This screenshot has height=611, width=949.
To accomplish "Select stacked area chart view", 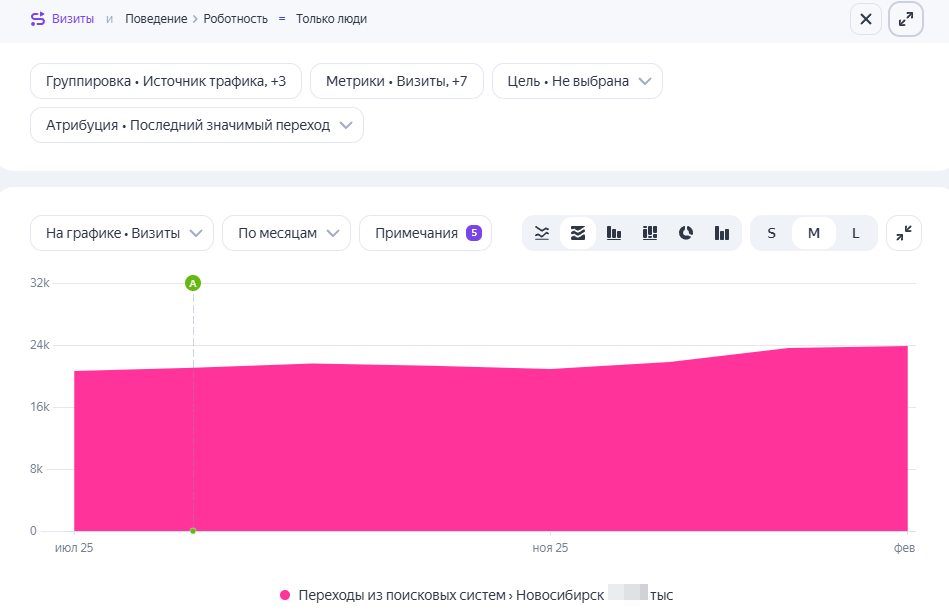I will click(578, 233).
